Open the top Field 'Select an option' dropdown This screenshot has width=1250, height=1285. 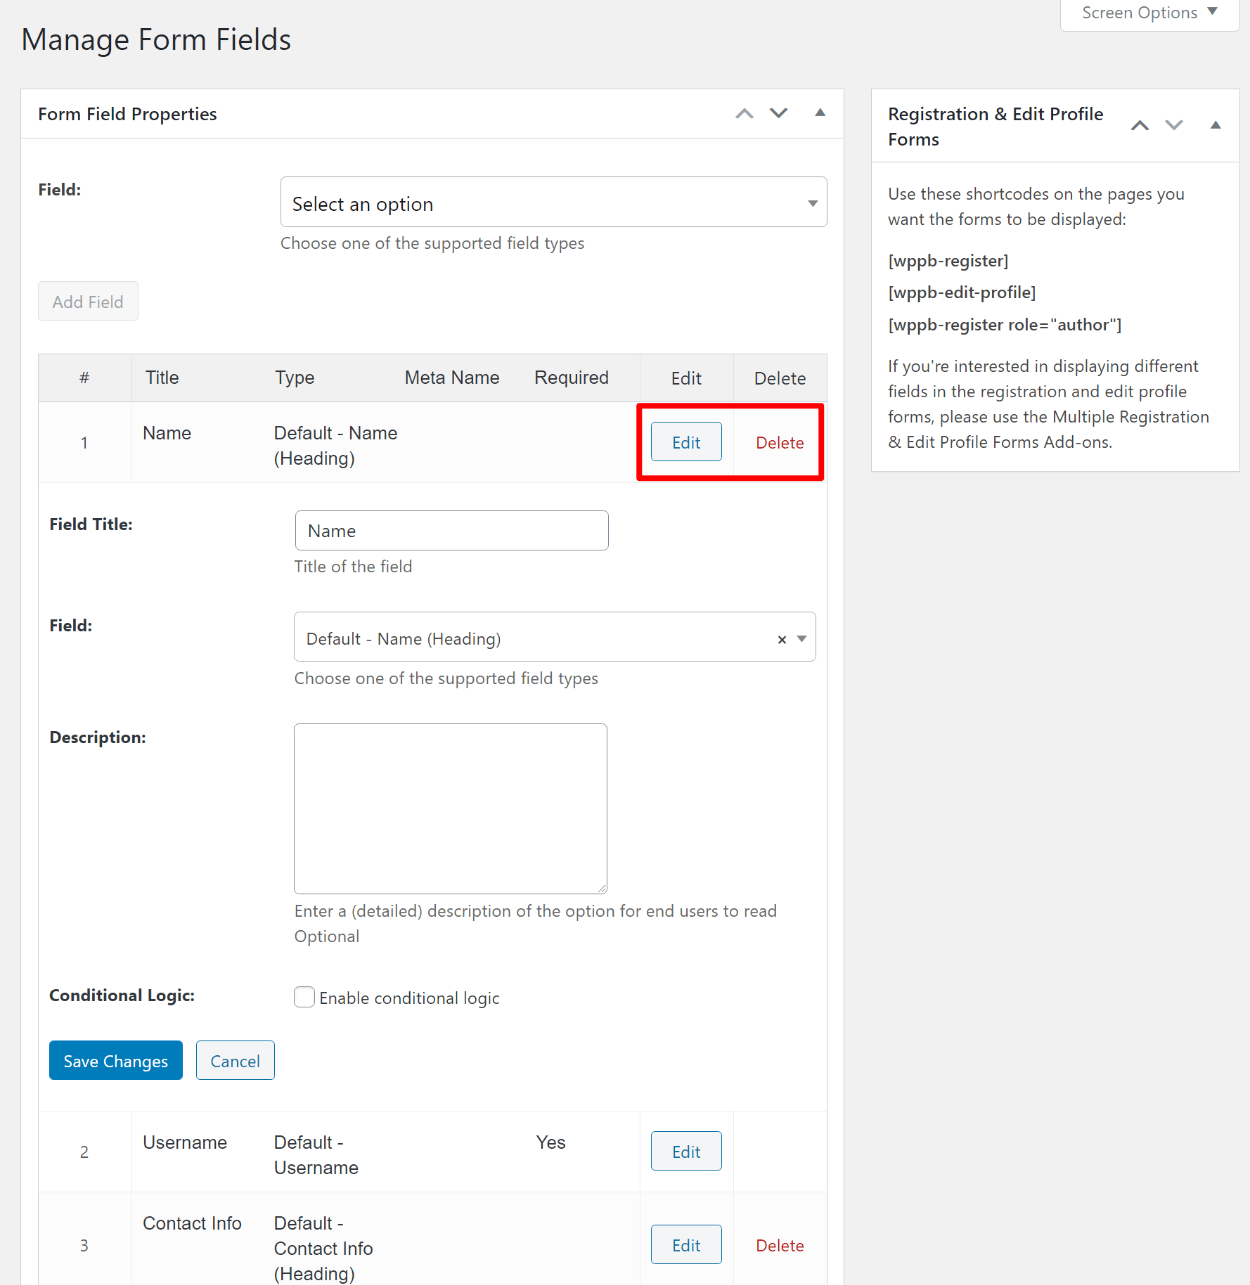553,203
